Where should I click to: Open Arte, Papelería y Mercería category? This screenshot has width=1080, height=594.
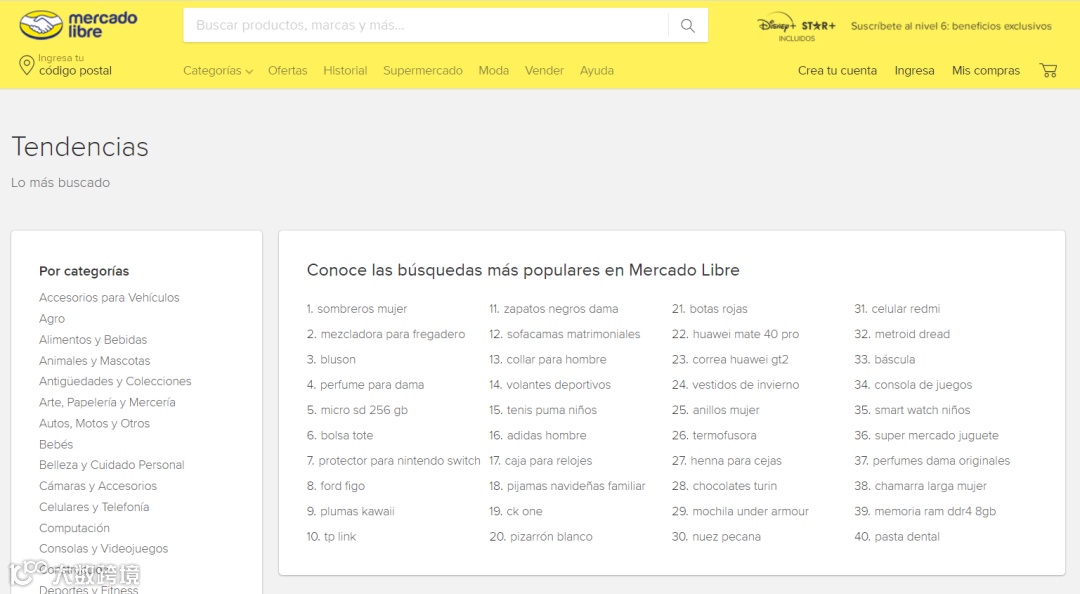click(107, 402)
